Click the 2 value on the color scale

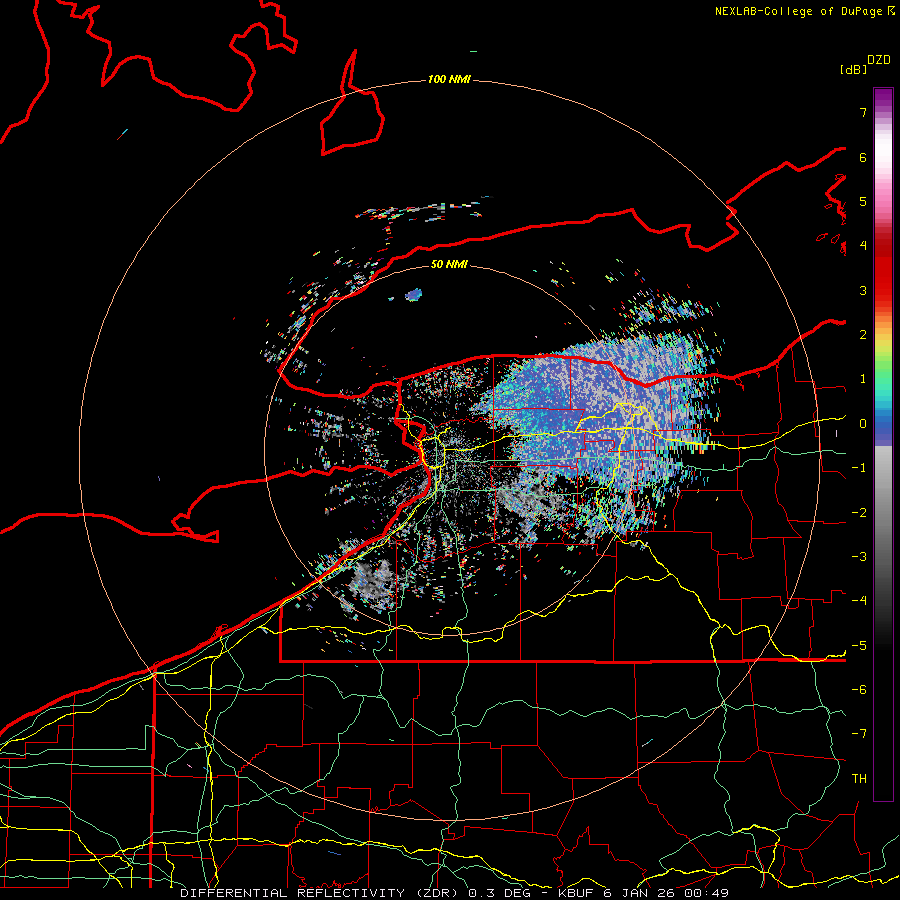click(x=862, y=335)
